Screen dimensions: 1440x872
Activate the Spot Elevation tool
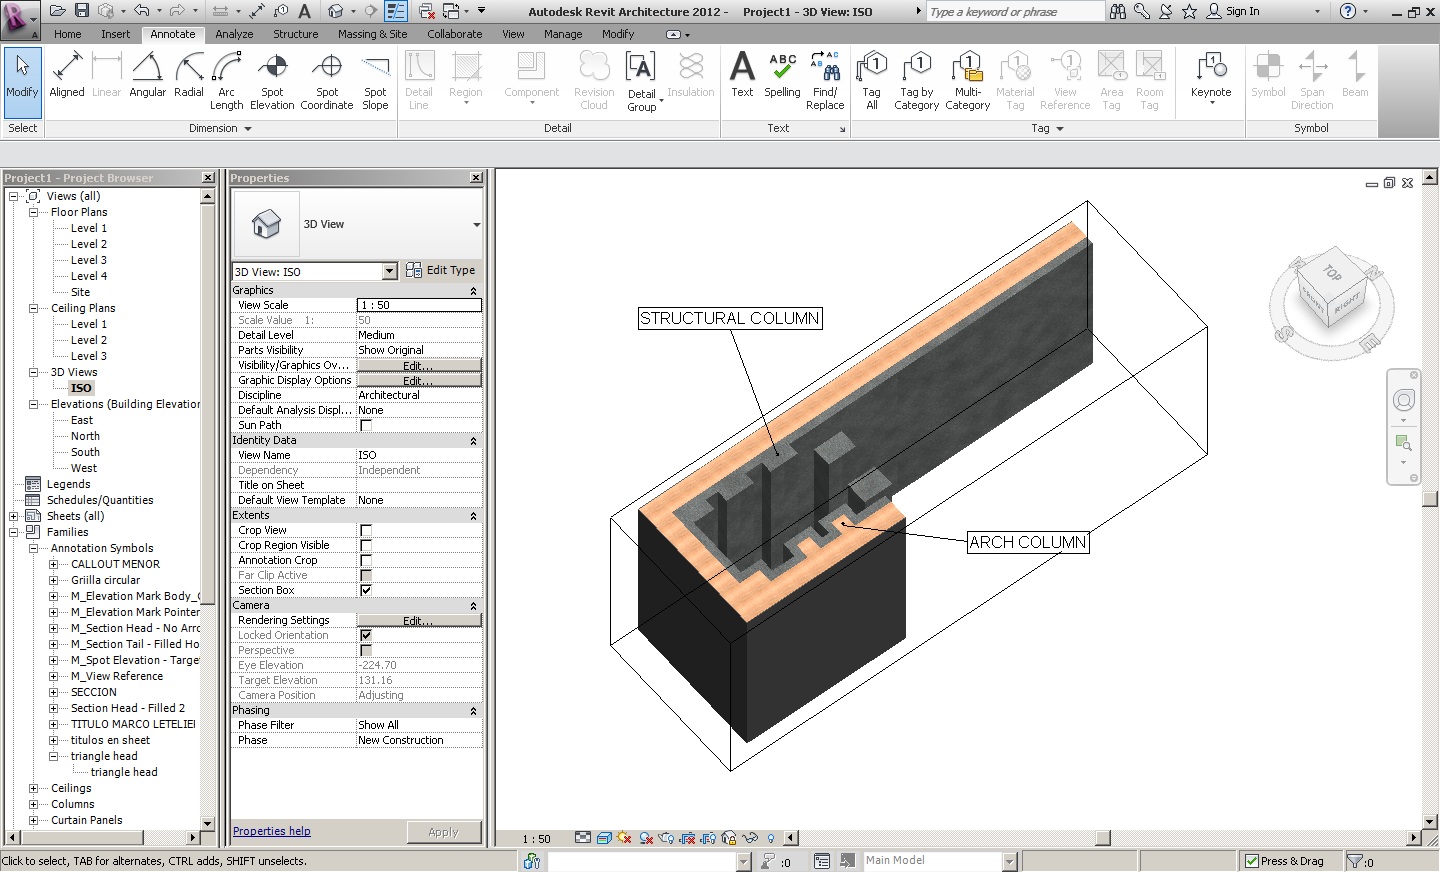pyautogui.click(x=272, y=80)
